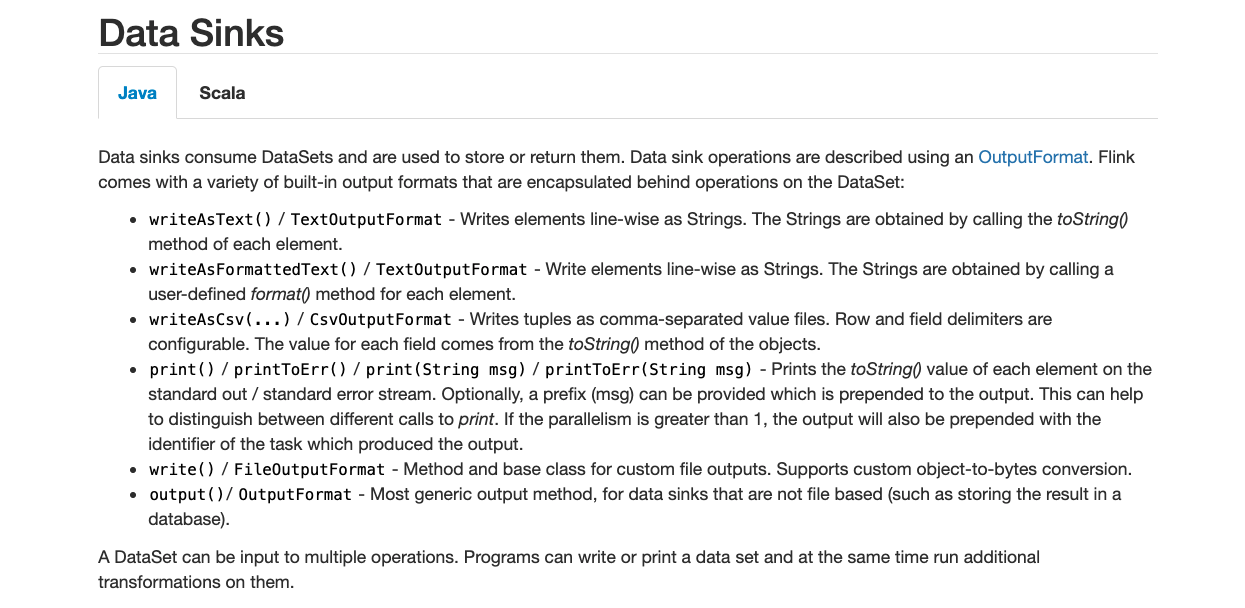Click the Data Sinks heading
The image size is (1245, 608).
pyautogui.click(x=191, y=33)
